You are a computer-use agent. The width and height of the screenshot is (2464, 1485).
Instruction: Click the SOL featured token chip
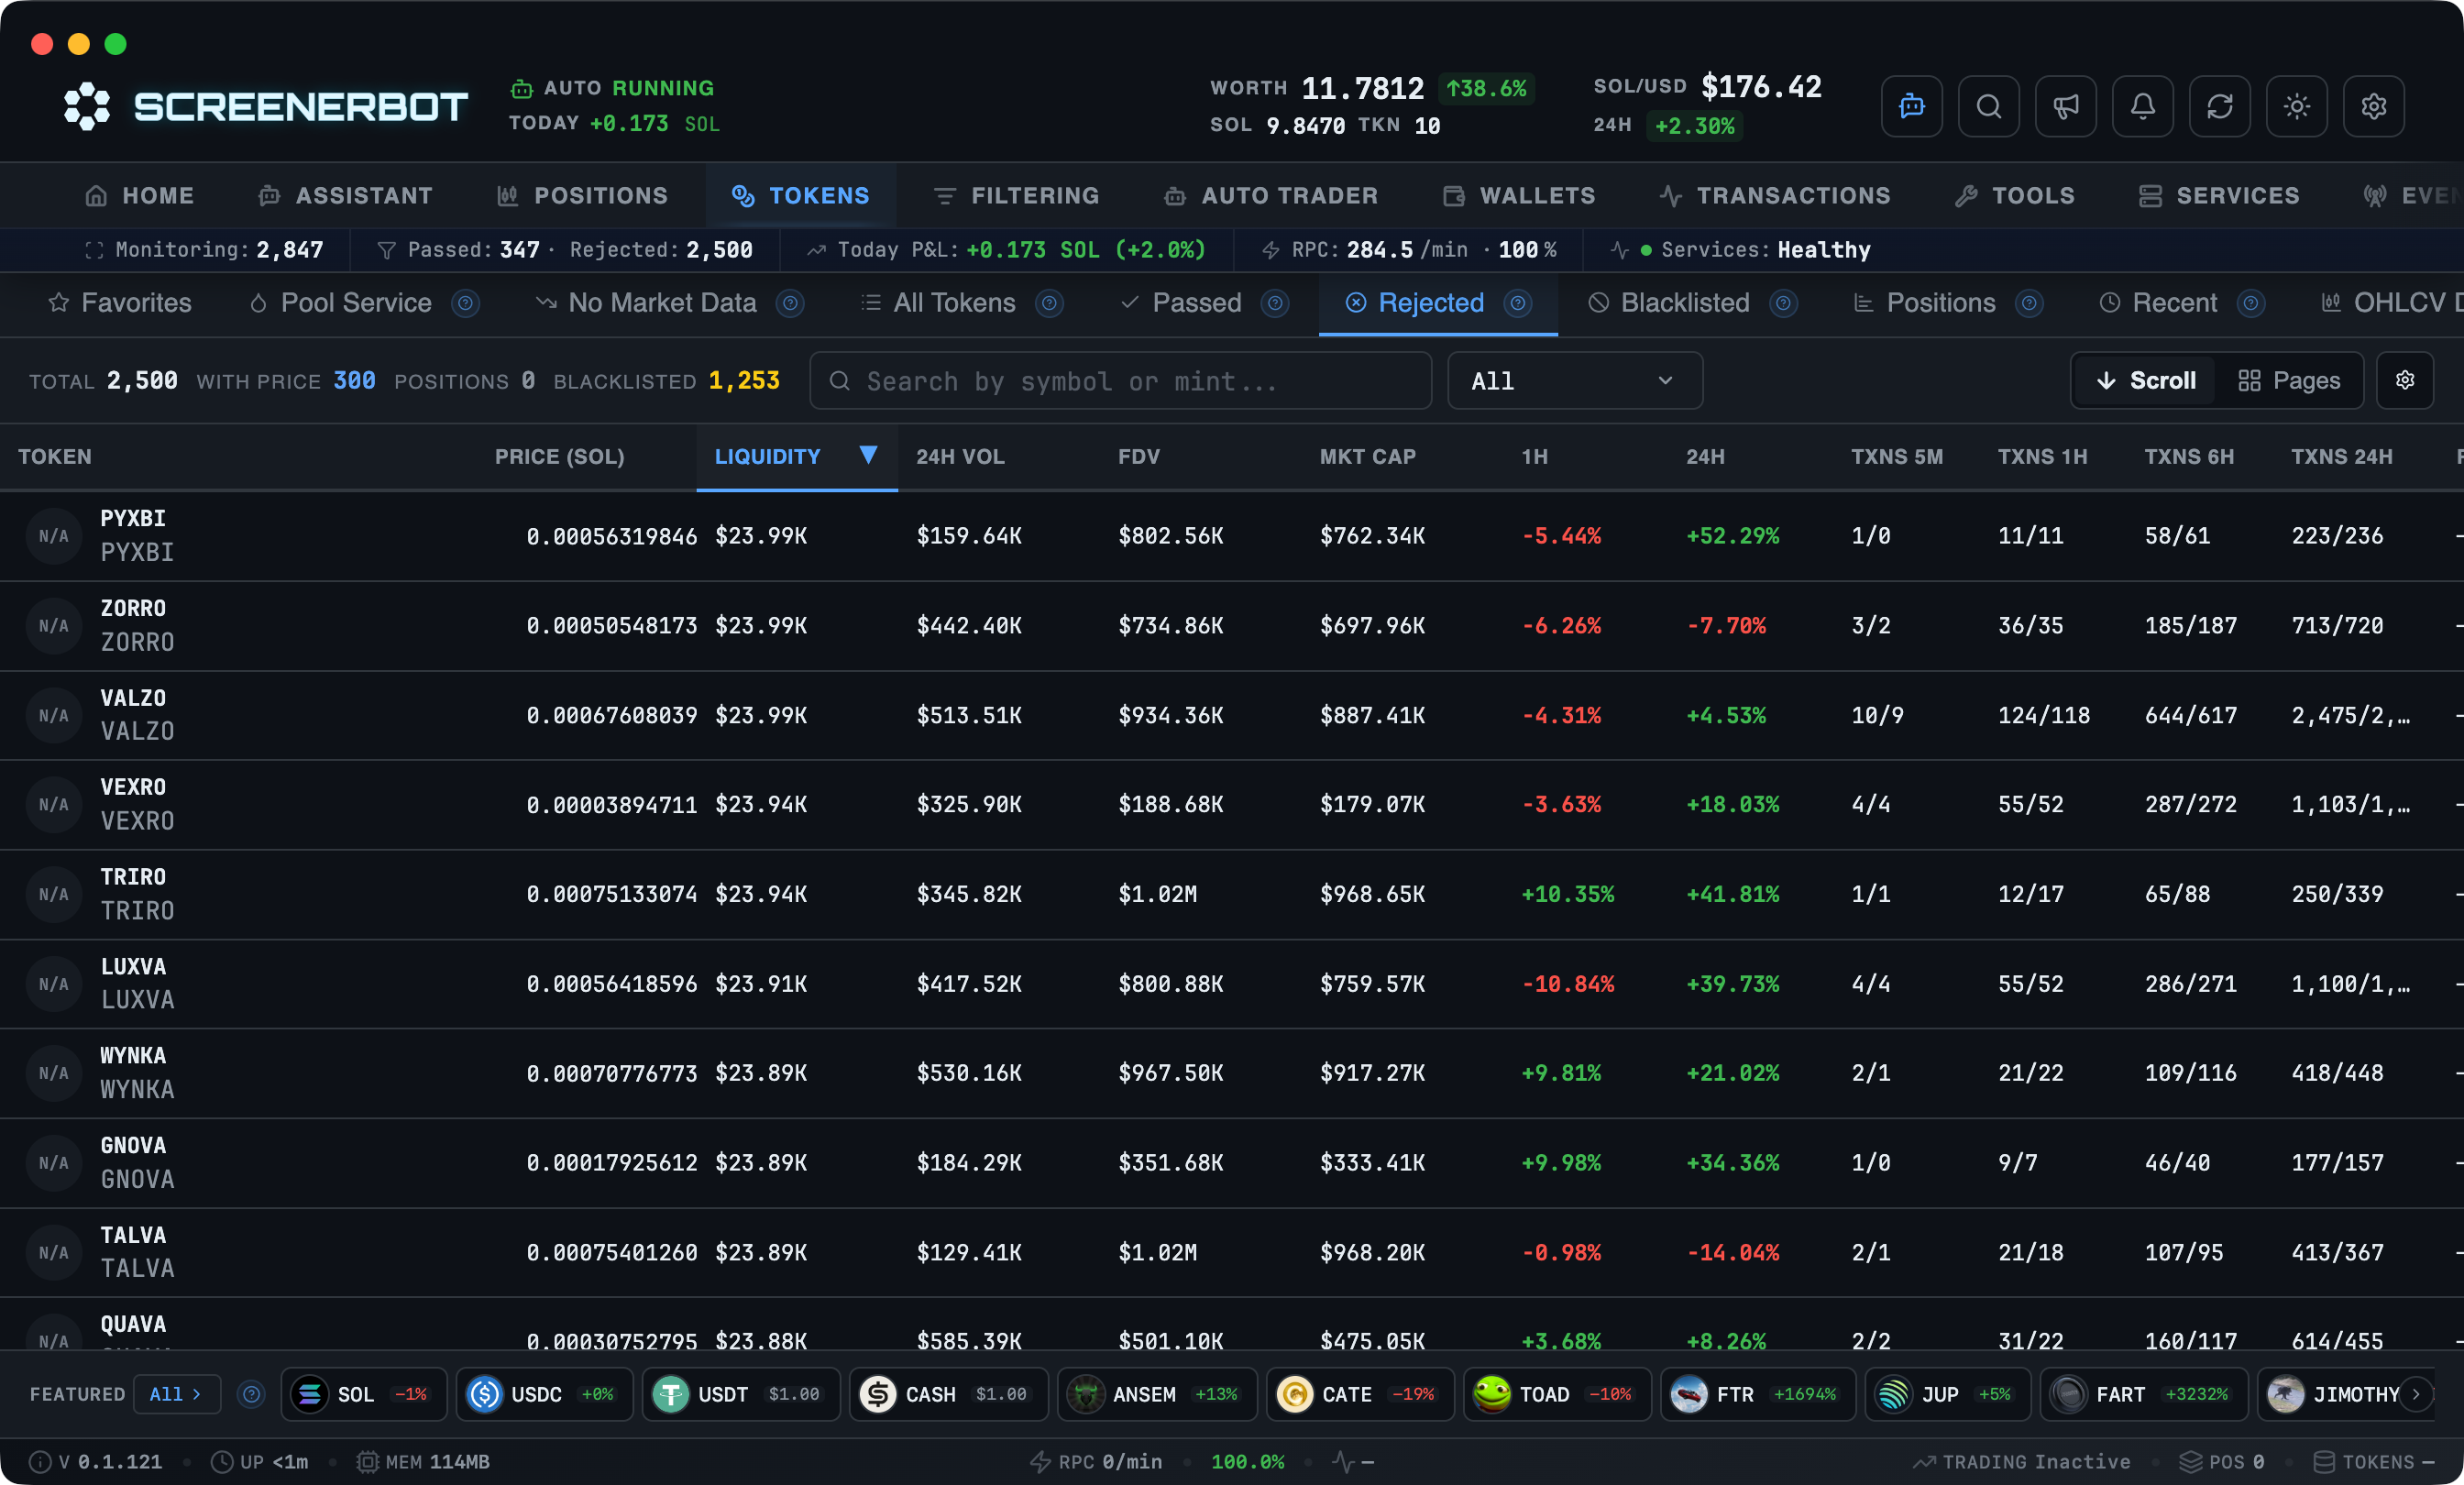pos(364,1394)
